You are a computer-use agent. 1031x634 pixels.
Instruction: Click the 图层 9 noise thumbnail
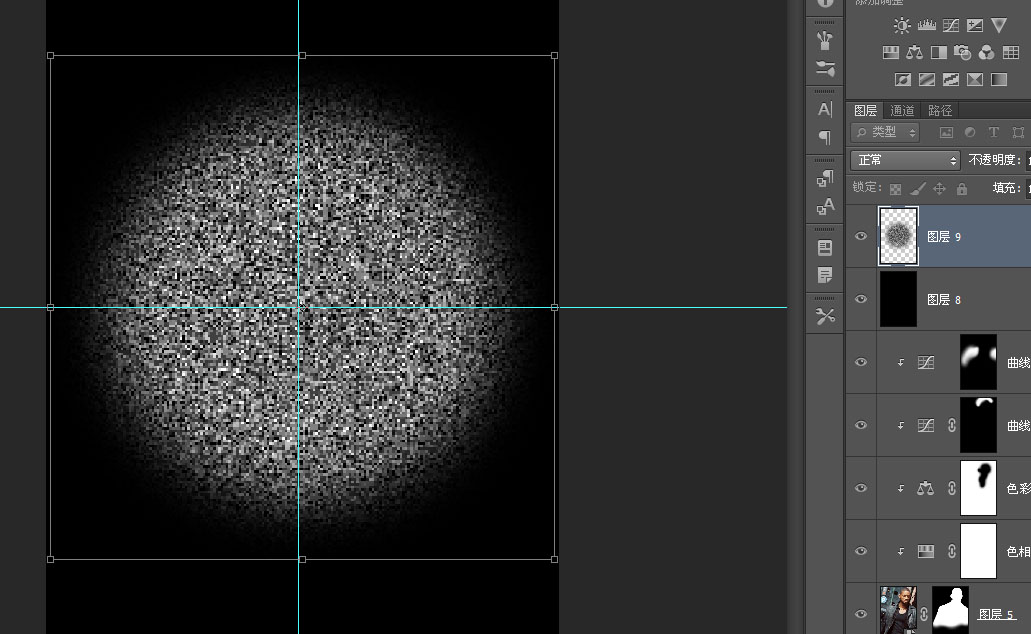point(898,236)
